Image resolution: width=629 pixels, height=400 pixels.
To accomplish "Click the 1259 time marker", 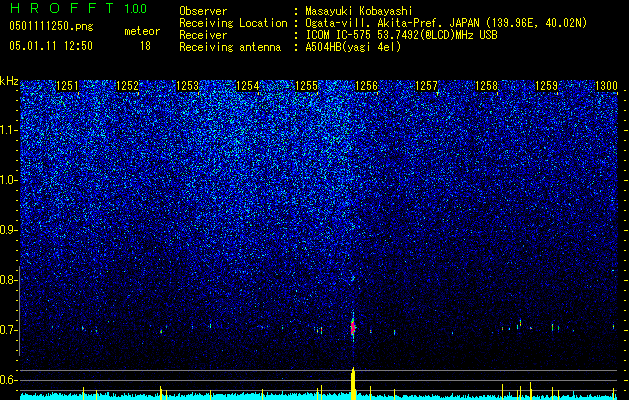I will tap(546, 86).
